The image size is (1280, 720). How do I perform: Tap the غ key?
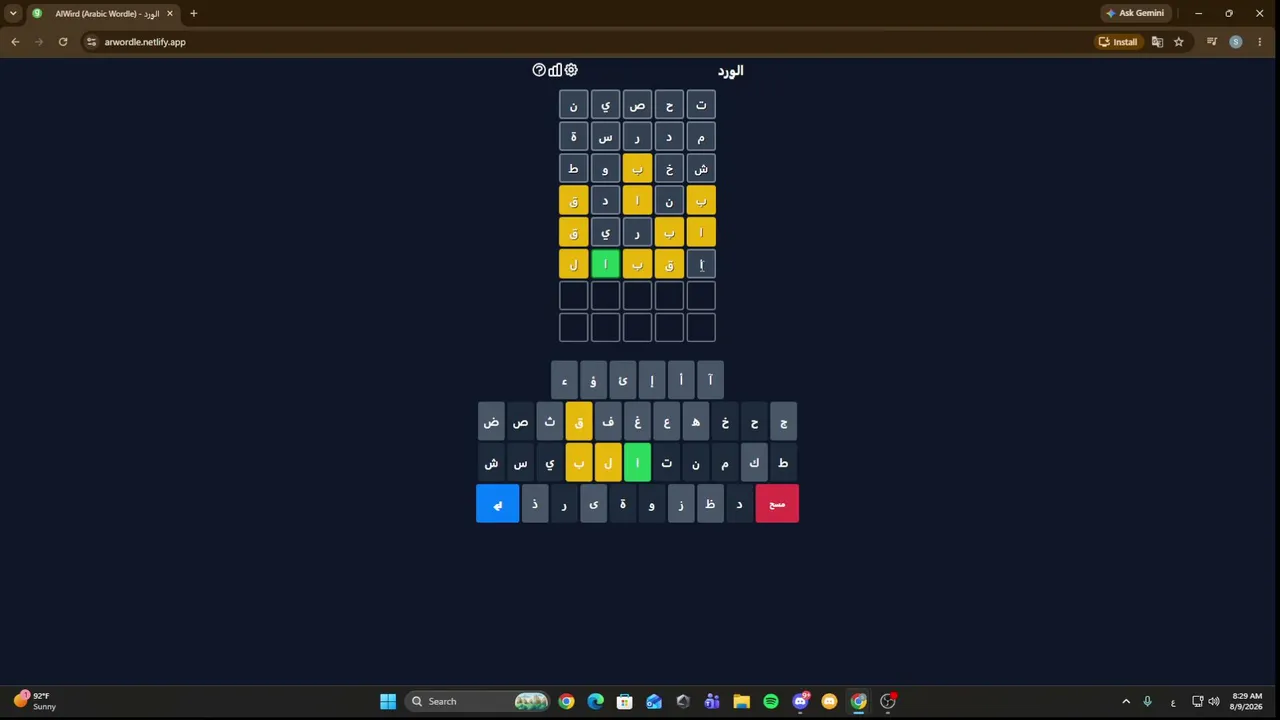click(x=637, y=422)
